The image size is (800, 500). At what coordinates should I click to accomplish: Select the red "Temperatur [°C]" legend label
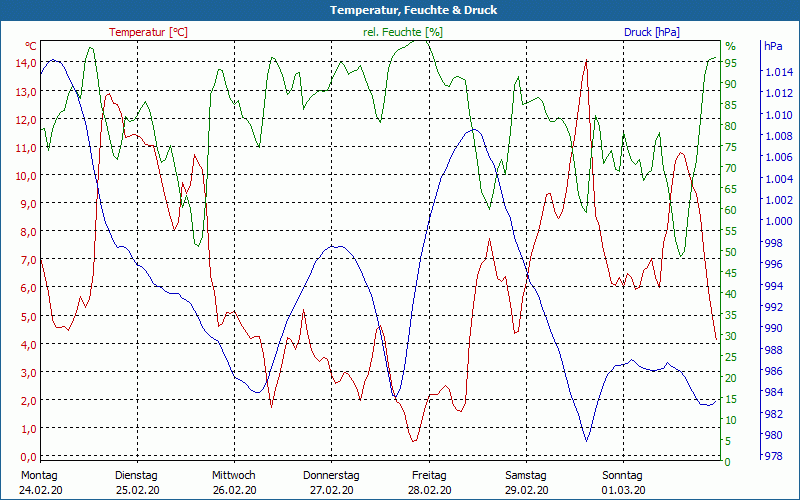pos(148,32)
